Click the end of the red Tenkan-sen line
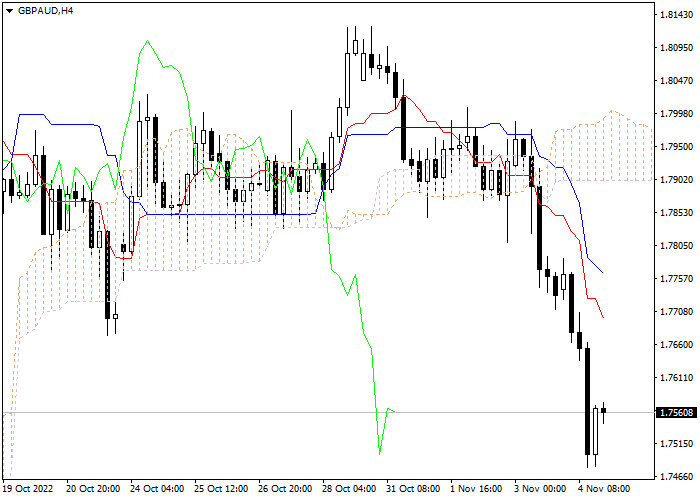The image size is (700, 500). (603, 317)
